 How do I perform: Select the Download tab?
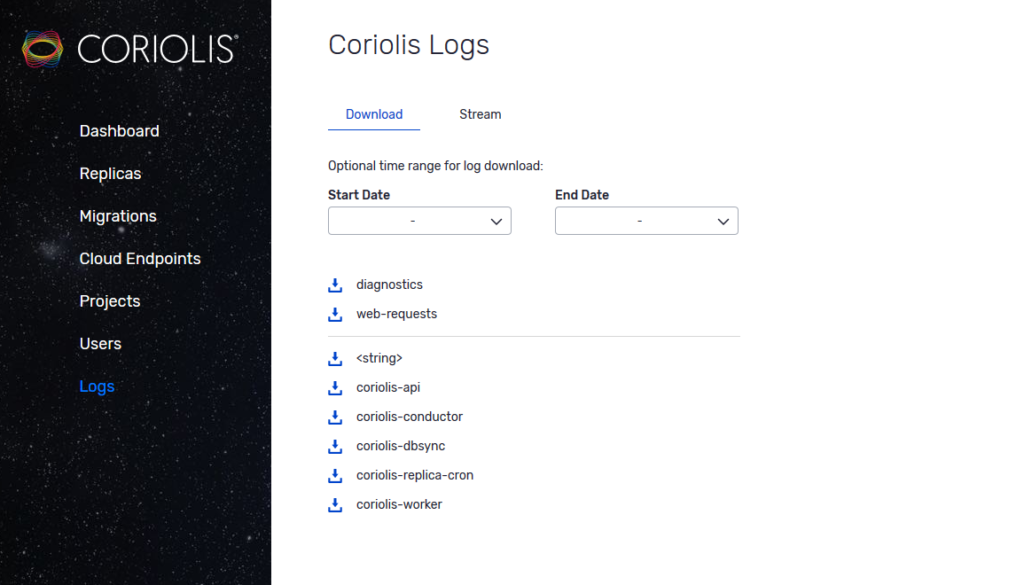click(x=373, y=114)
